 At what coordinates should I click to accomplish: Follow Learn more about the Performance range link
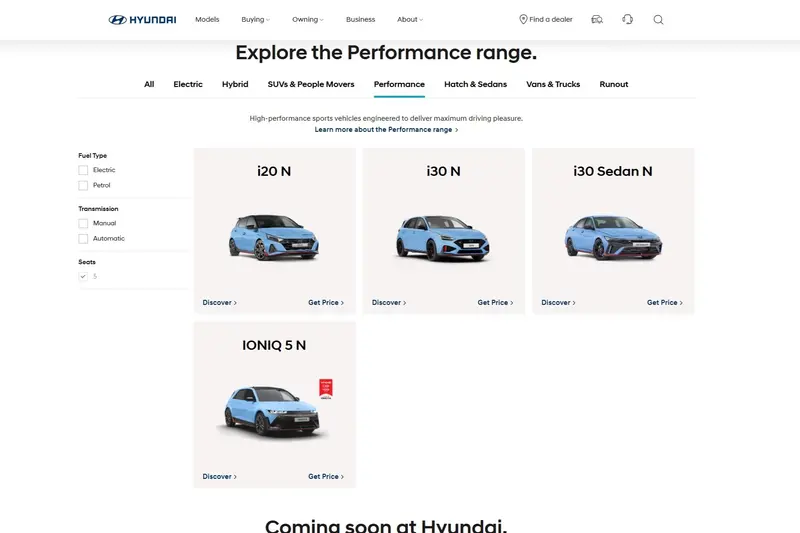tap(386, 130)
